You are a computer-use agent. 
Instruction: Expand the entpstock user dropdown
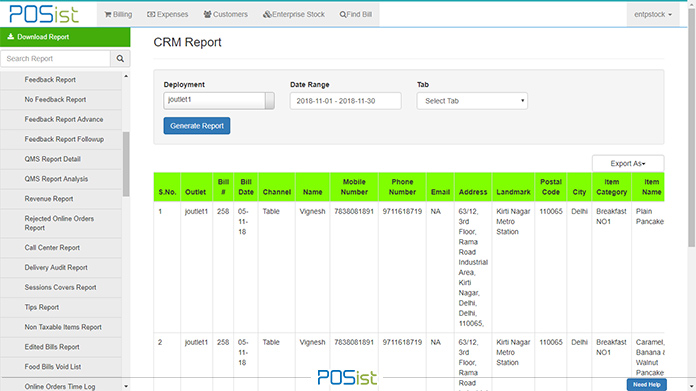tap(653, 14)
